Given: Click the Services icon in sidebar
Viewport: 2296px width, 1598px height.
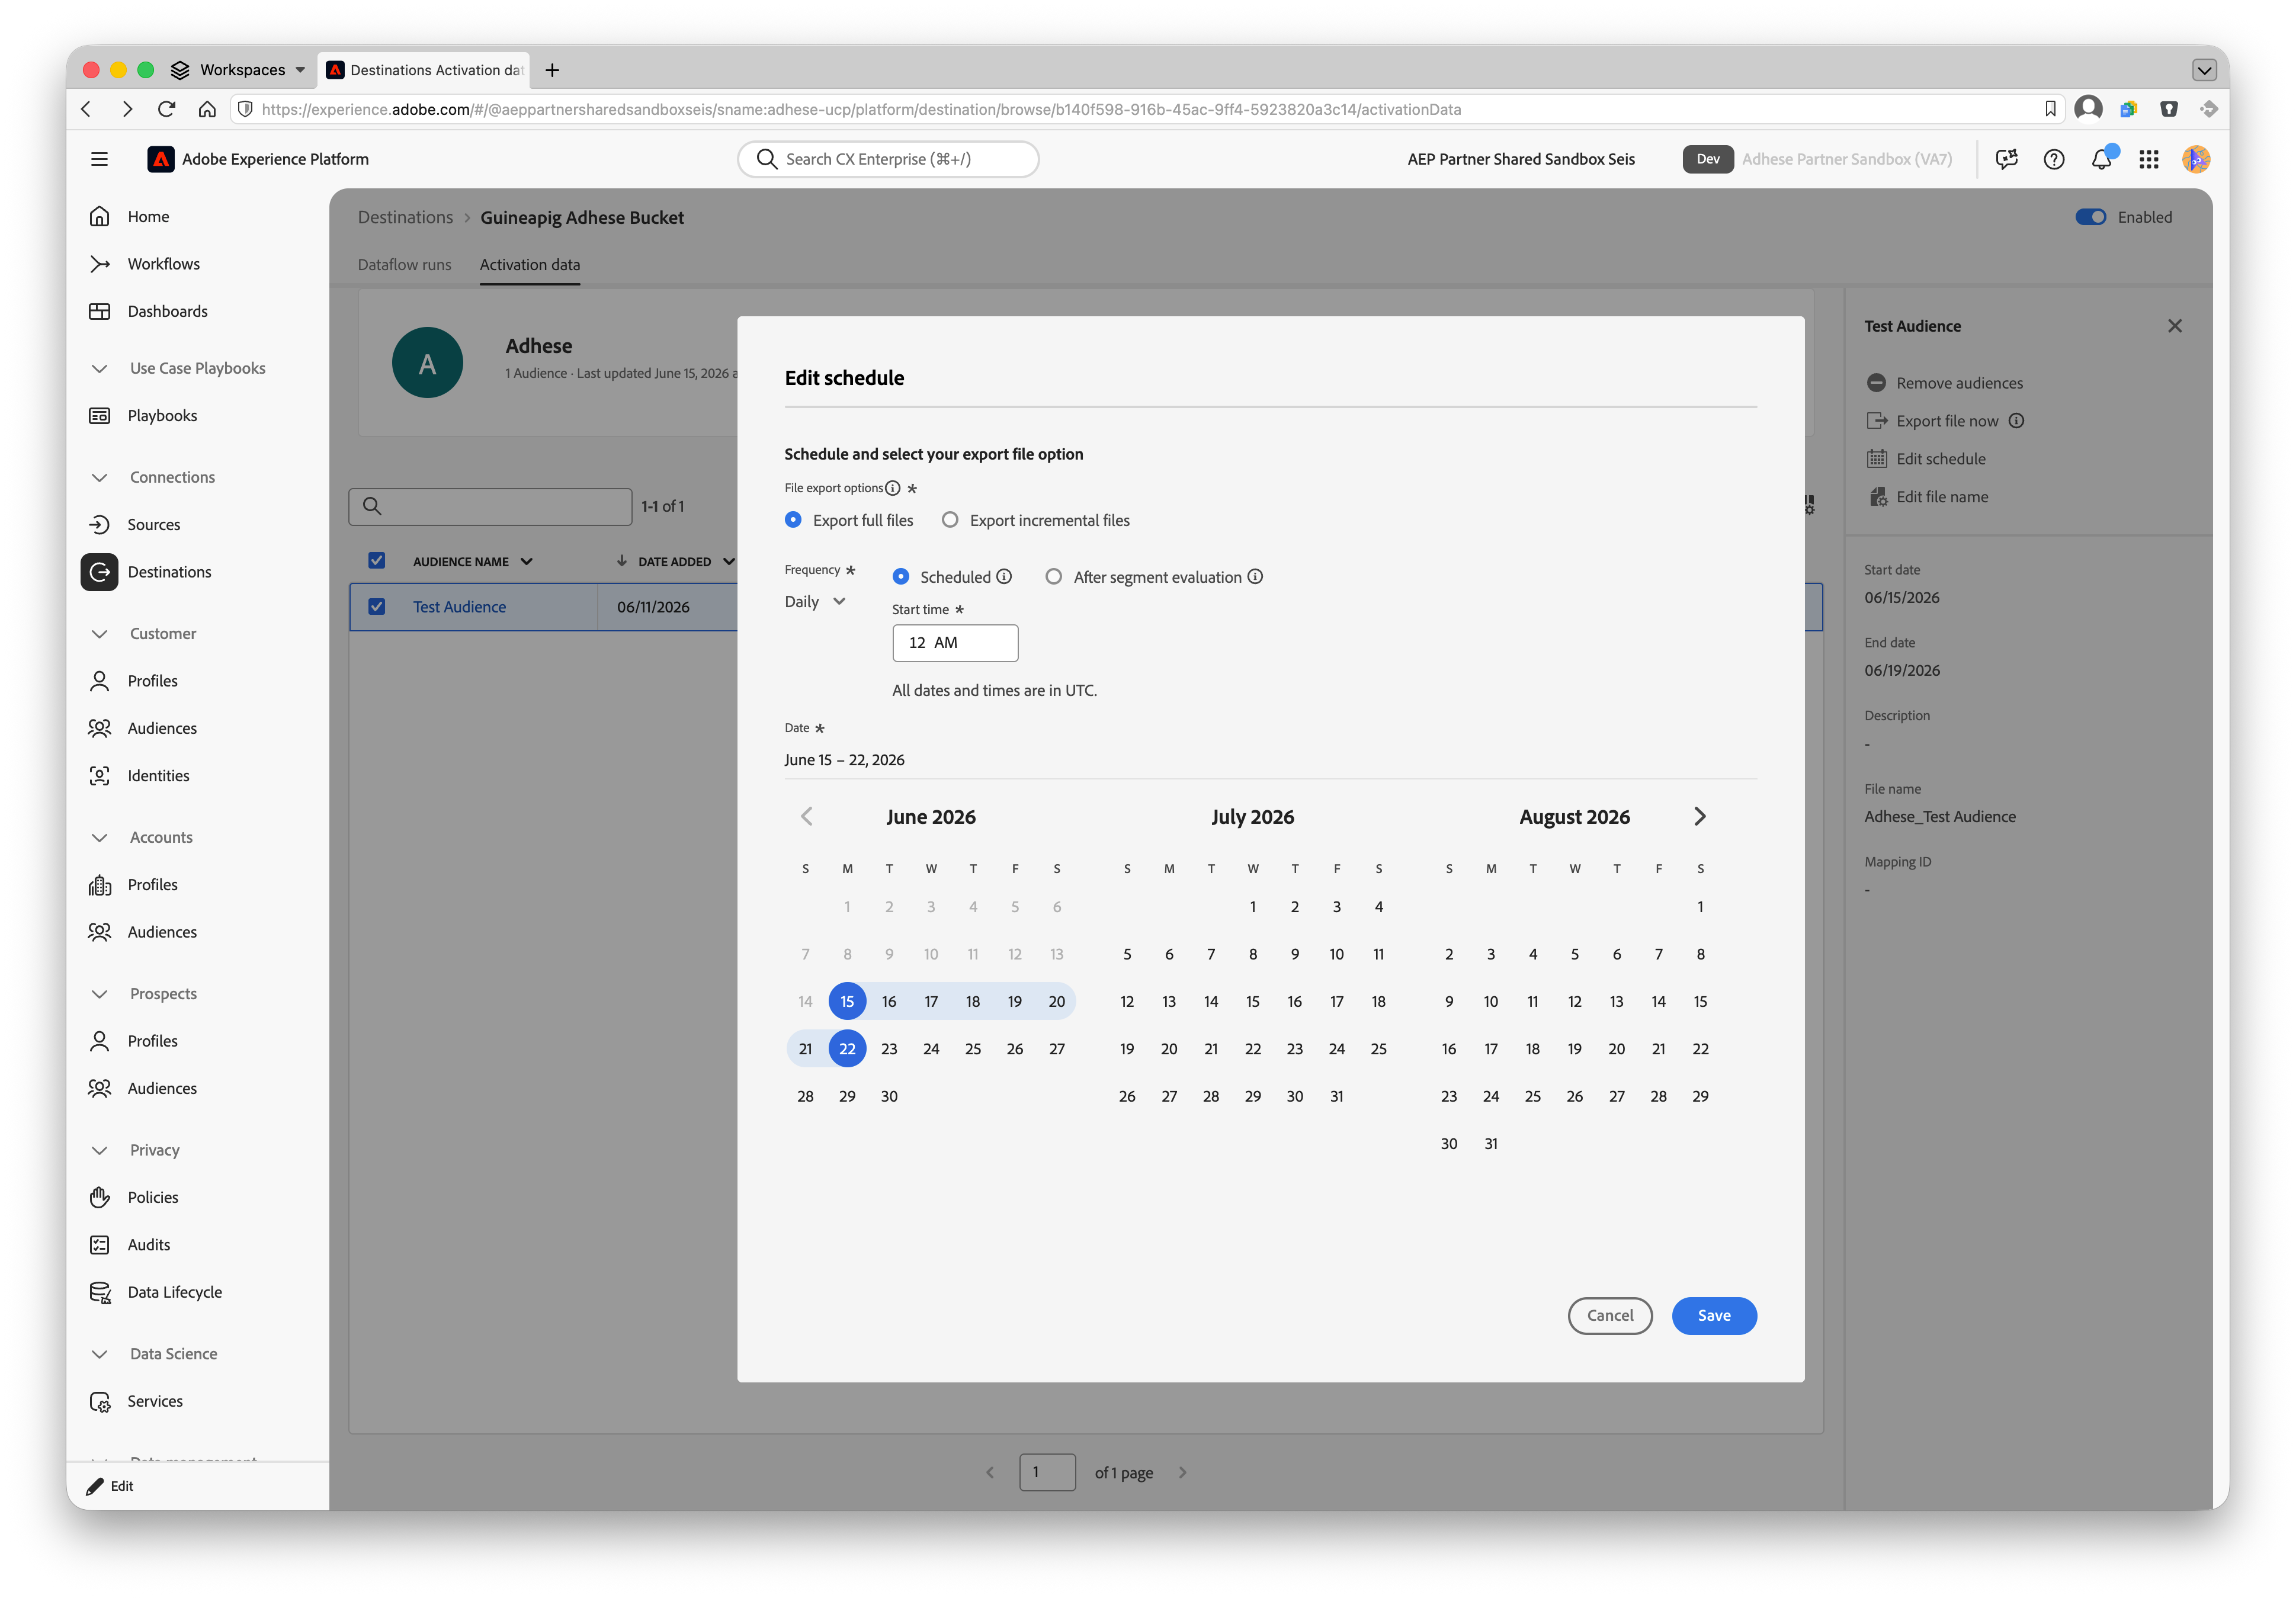Looking at the screenshot, I should [99, 1401].
